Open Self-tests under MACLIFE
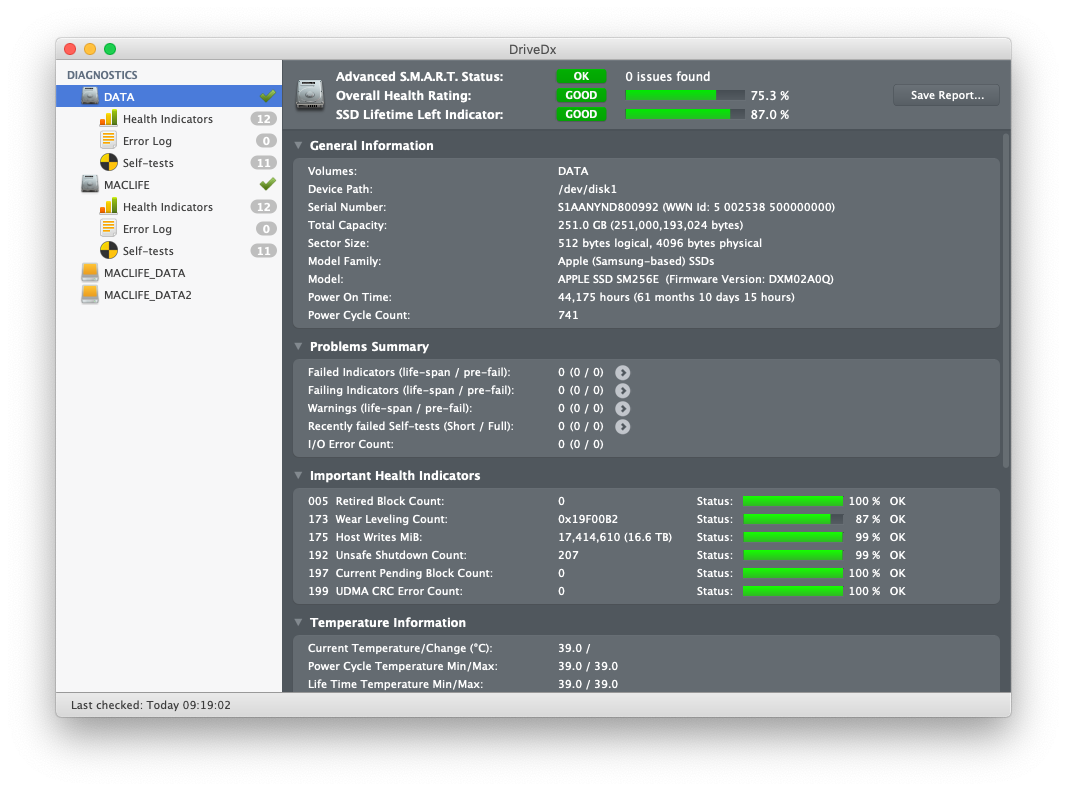 click(x=148, y=251)
